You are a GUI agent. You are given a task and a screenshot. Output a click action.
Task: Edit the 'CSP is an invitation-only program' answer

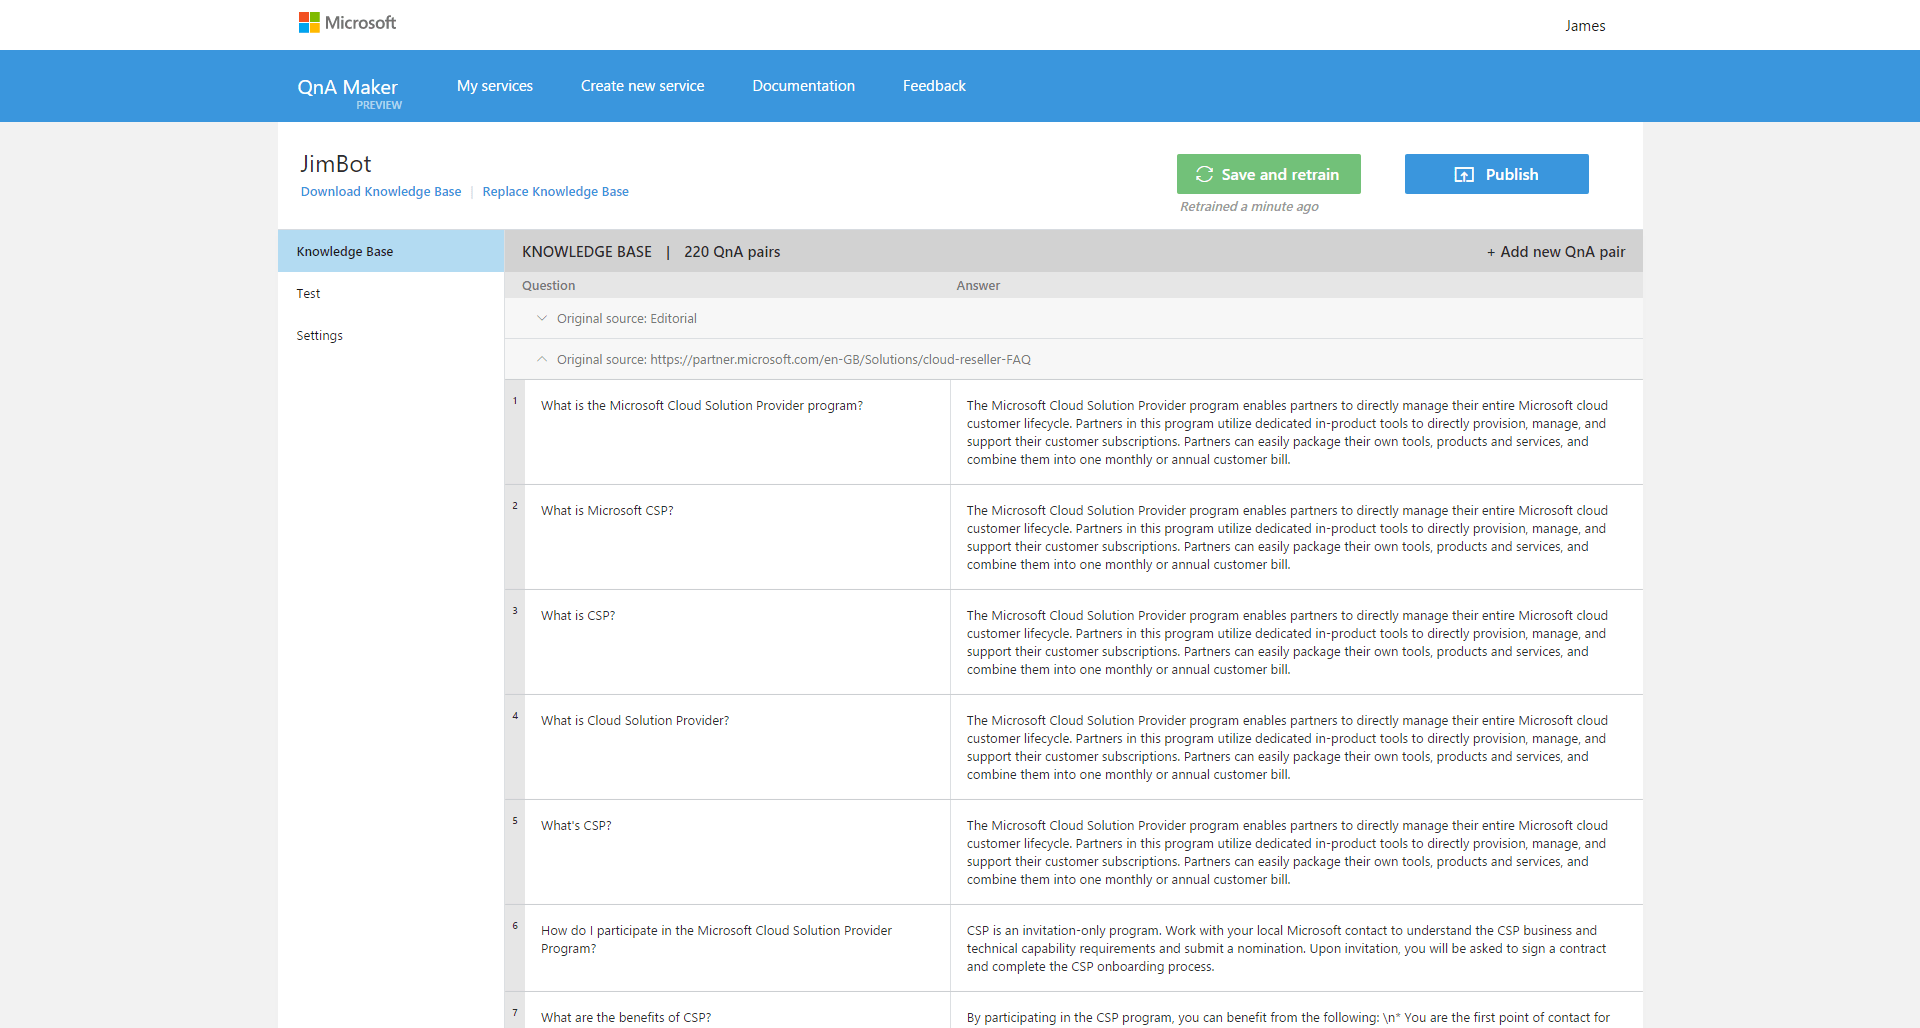[1296, 948]
